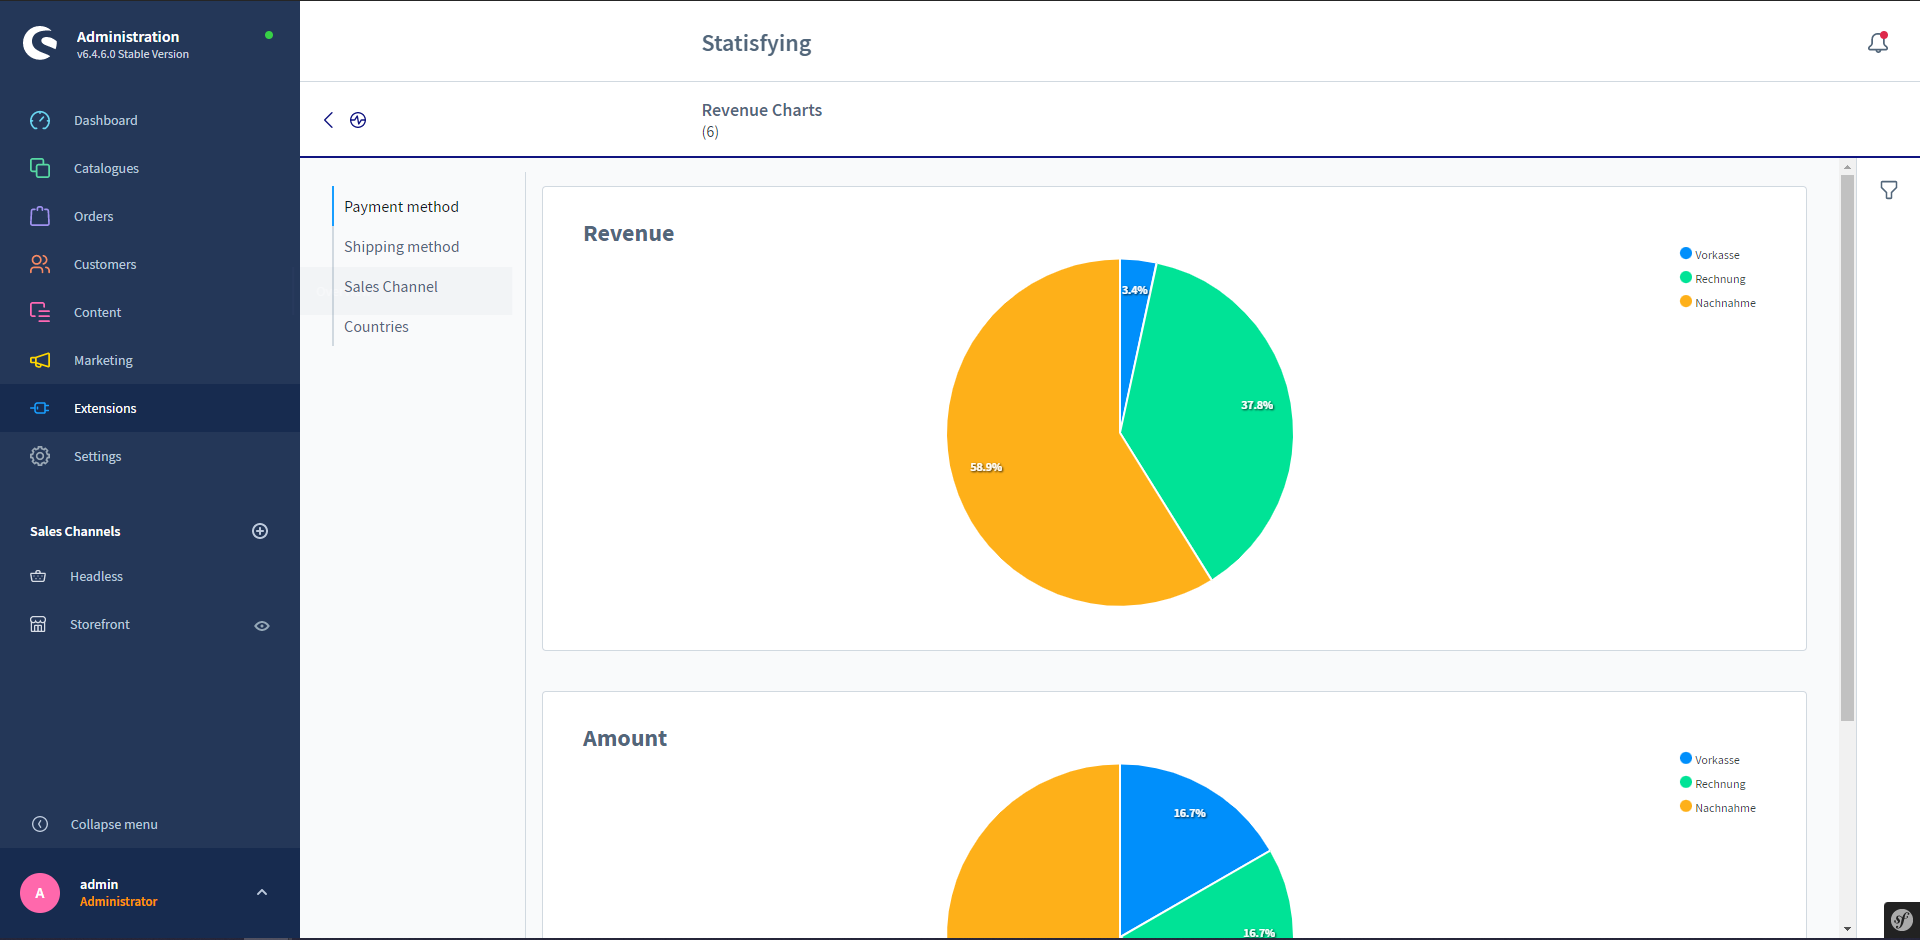Toggle Vorkasse in Amount legend
Screen dimensions: 1920x940
point(1710,759)
